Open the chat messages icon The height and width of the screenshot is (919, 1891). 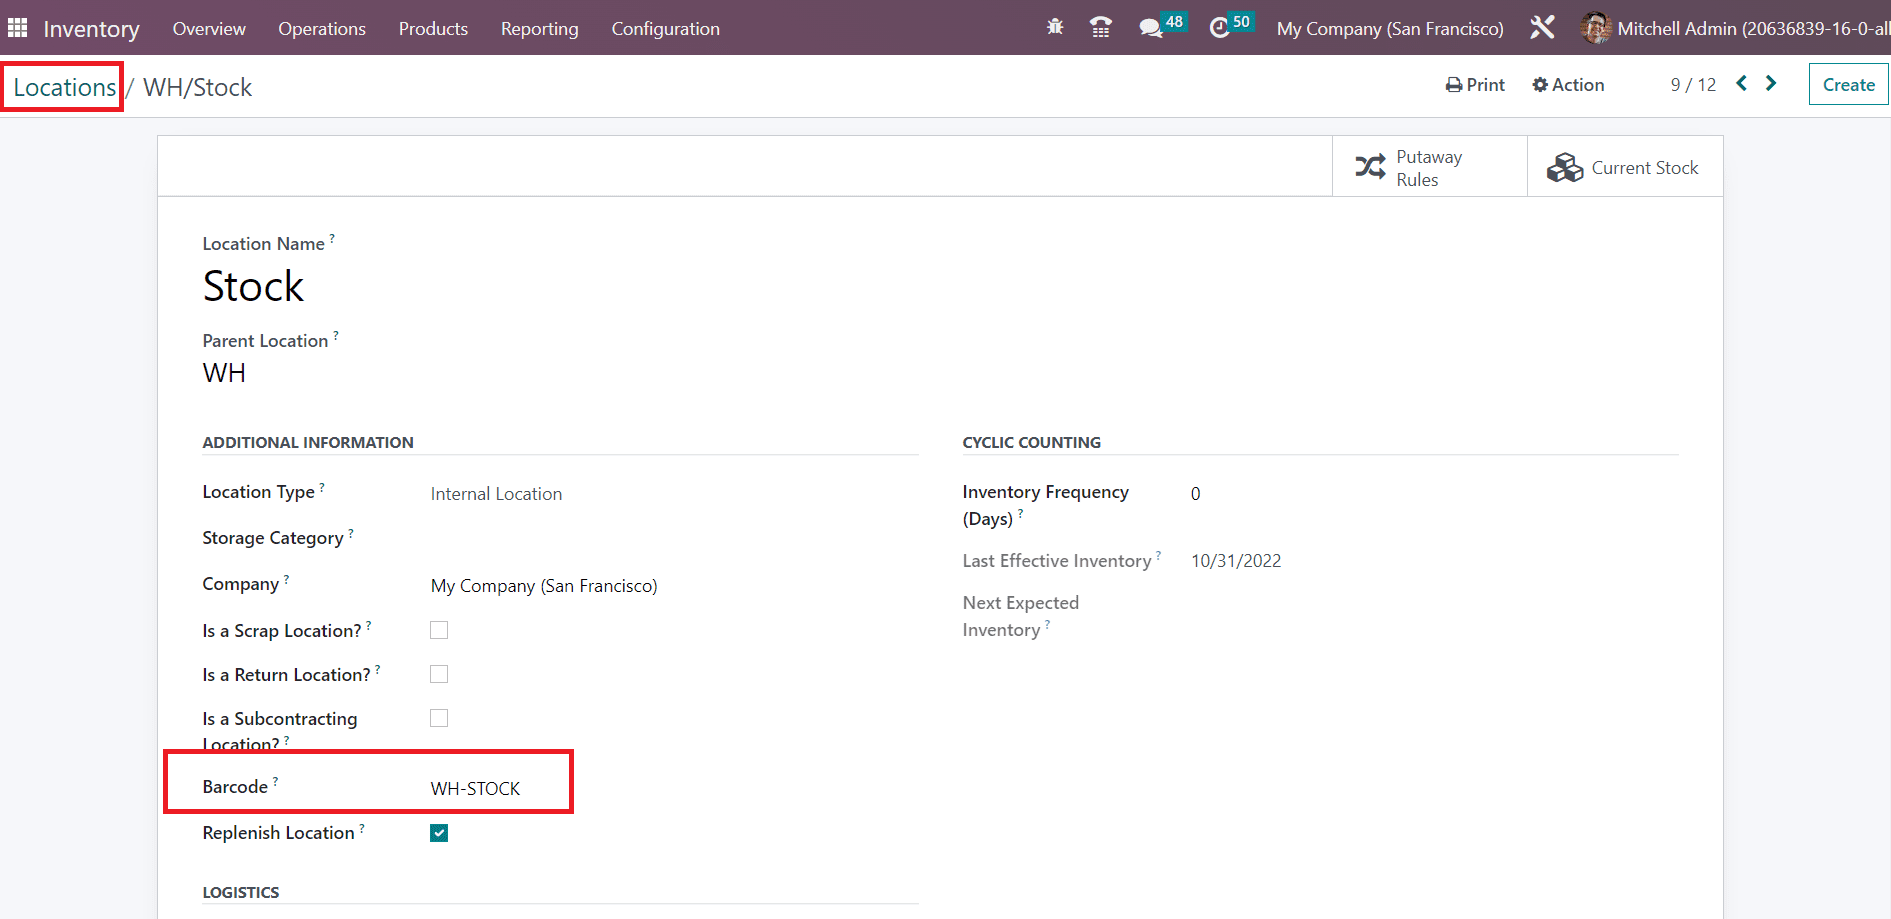click(1151, 28)
